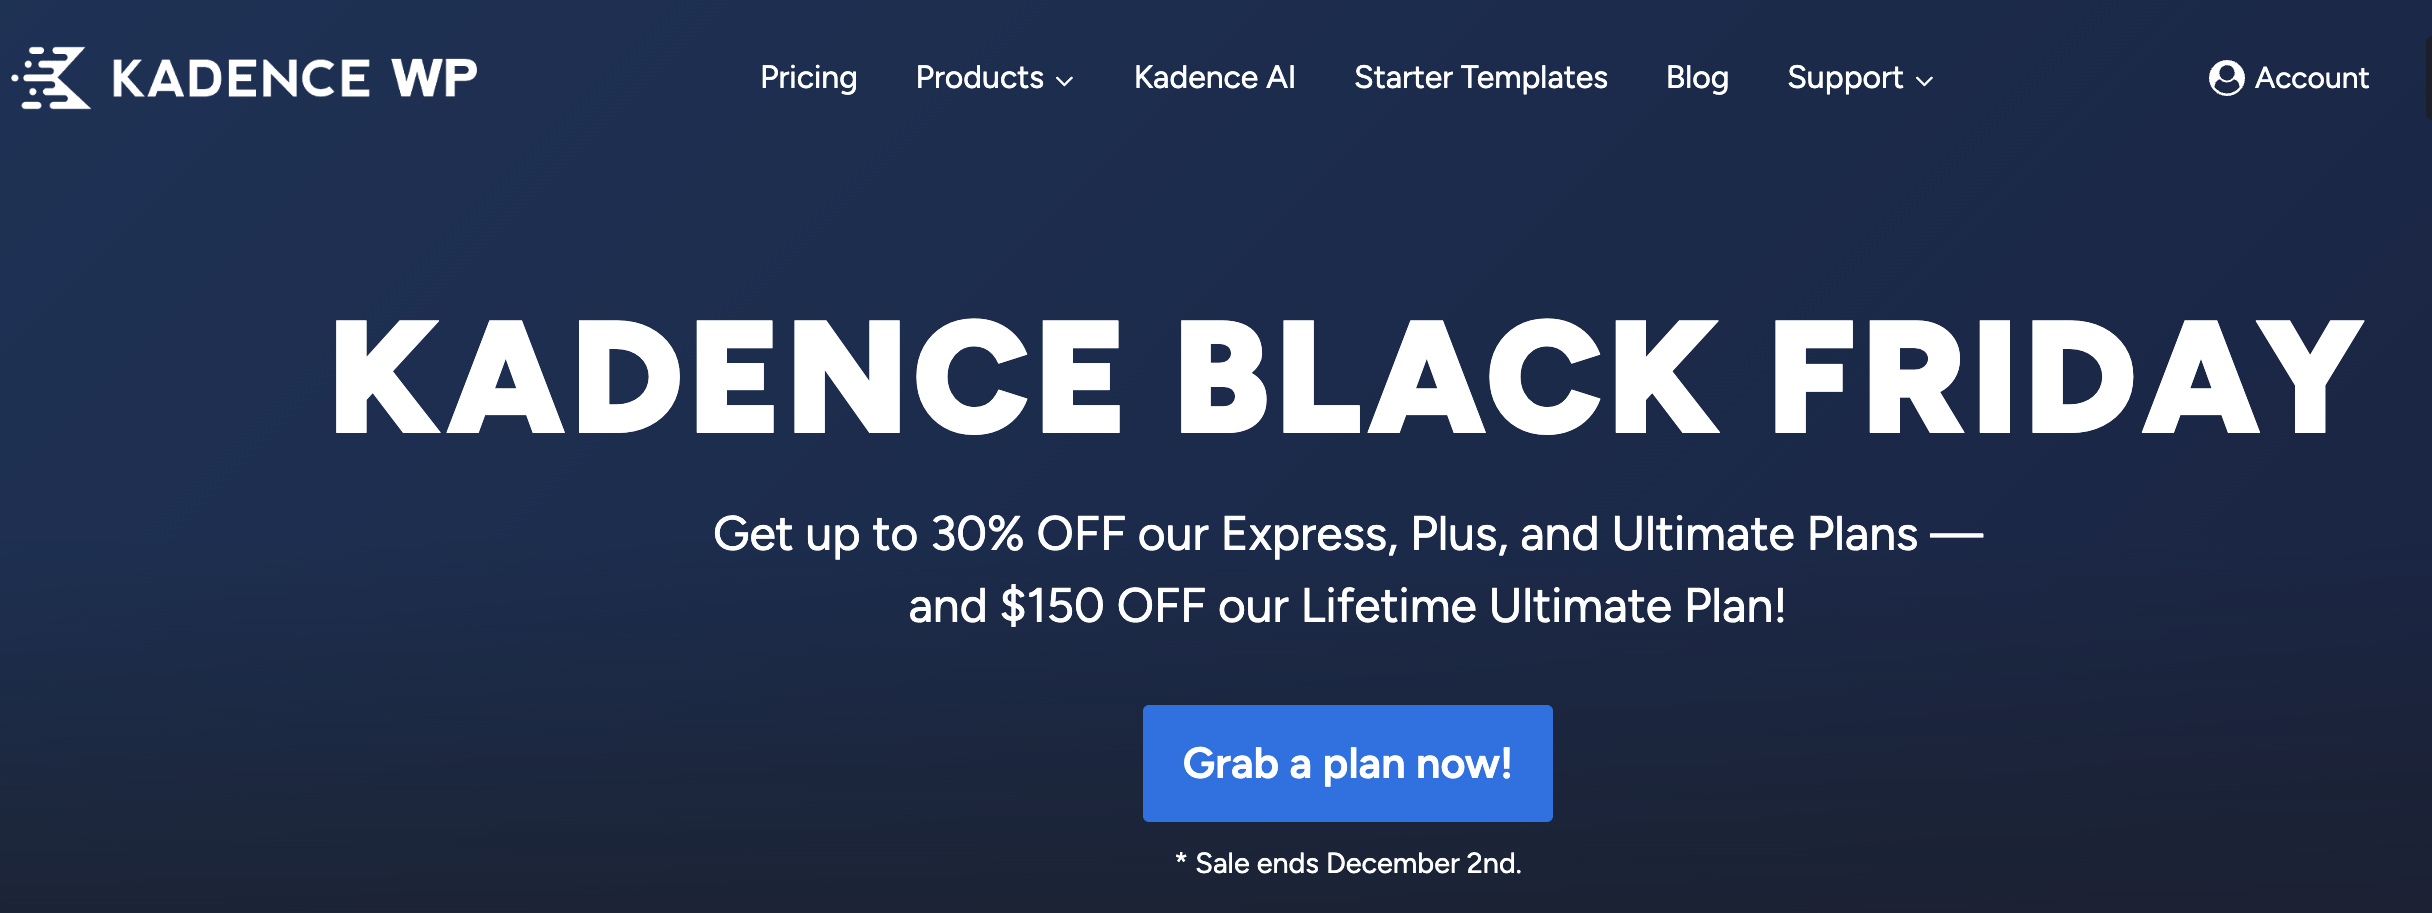This screenshot has width=2432, height=913.
Task: Click the Account user avatar icon
Action: click(x=2226, y=78)
